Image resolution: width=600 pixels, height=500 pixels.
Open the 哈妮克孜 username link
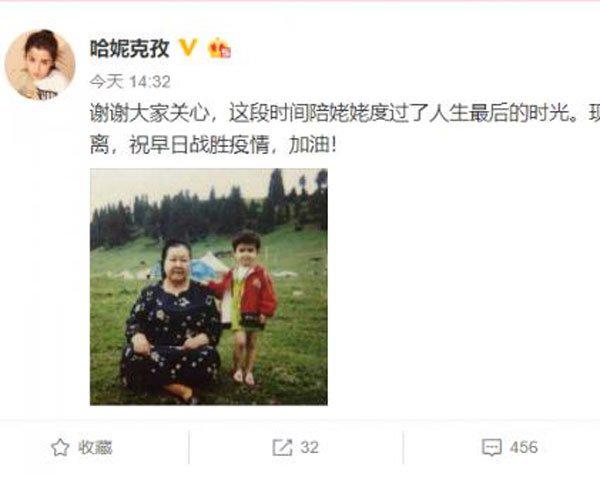pos(130,49)
